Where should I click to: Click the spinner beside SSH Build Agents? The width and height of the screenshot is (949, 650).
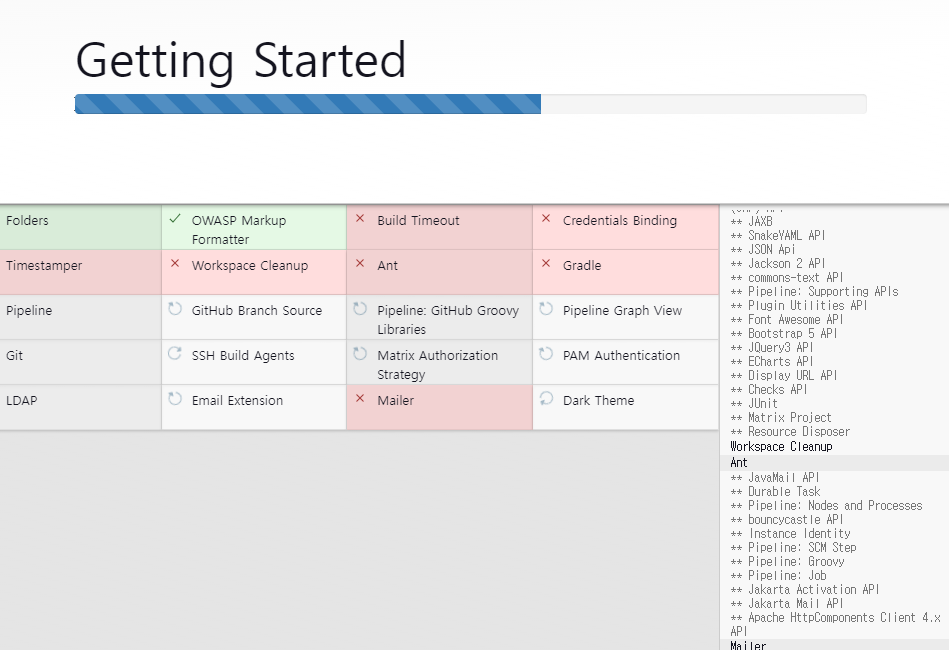click(175, 353)
